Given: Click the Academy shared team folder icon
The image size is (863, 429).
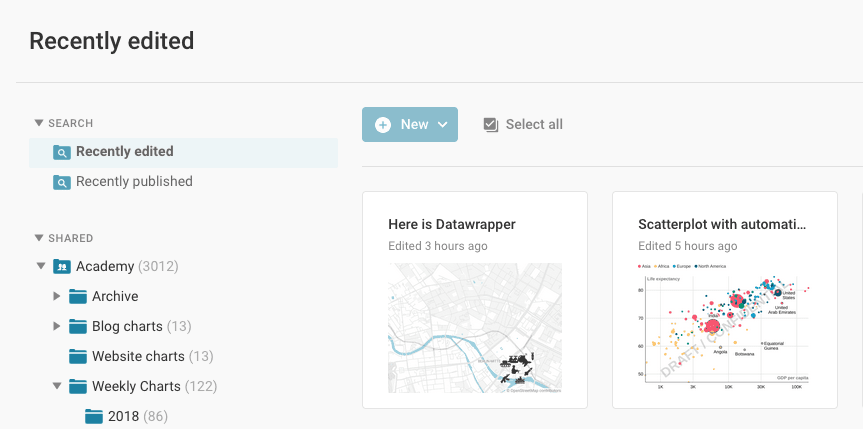Looking at the screenshot, I should tap(62, 267).
